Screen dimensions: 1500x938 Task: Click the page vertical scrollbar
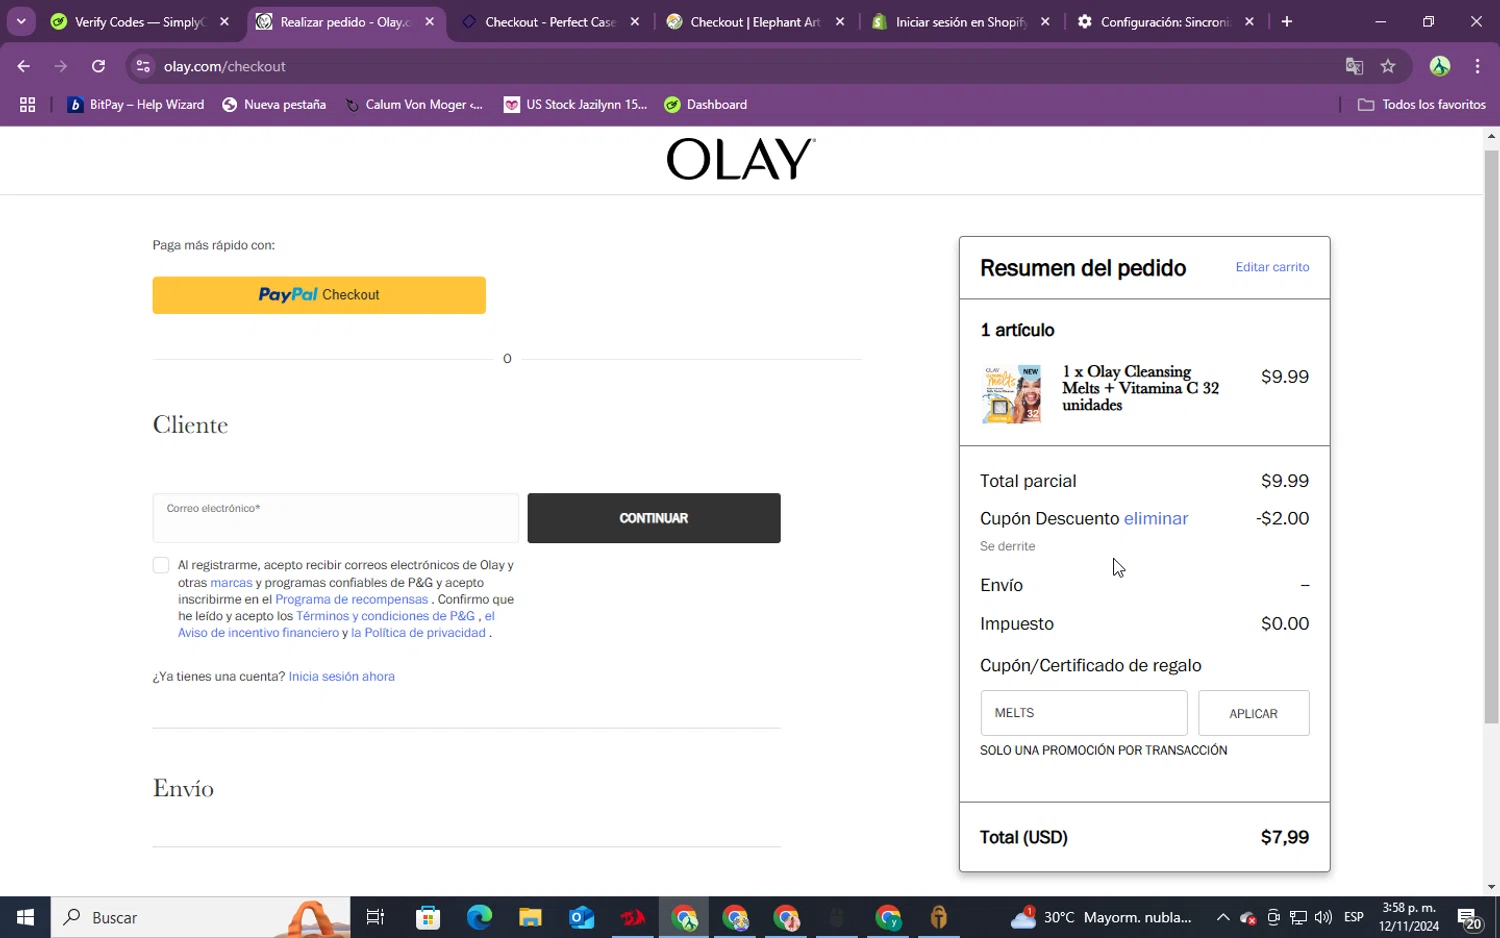click(1491, 435)
